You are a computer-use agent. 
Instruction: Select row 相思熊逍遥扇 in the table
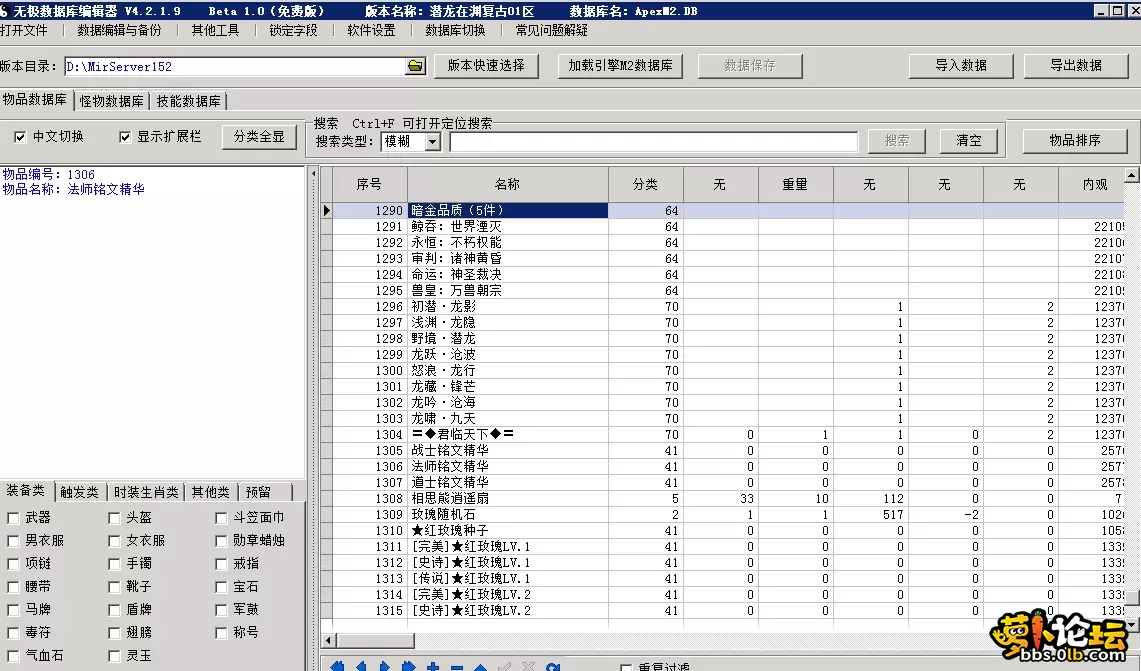[x=728, y=499]
